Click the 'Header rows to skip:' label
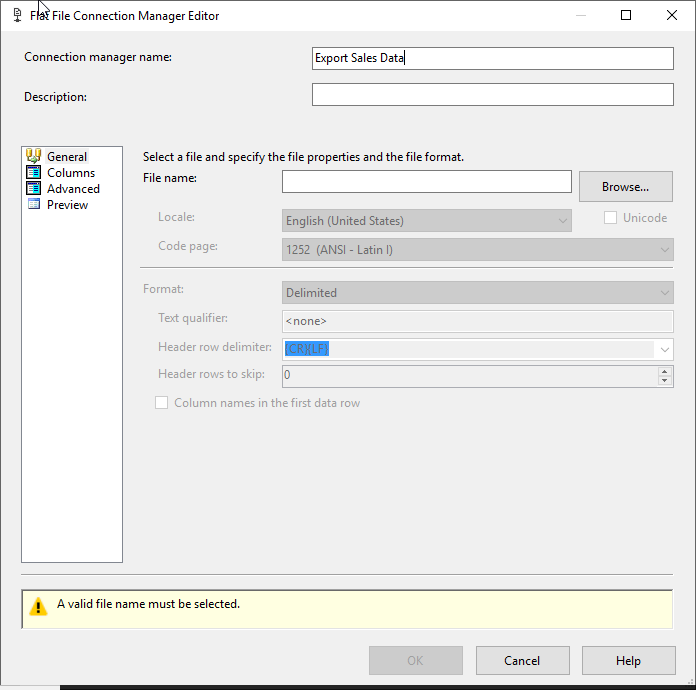Image resolution: width=696 pixels, height=690 pixels. pyautogui.click(x=211, y=374)
